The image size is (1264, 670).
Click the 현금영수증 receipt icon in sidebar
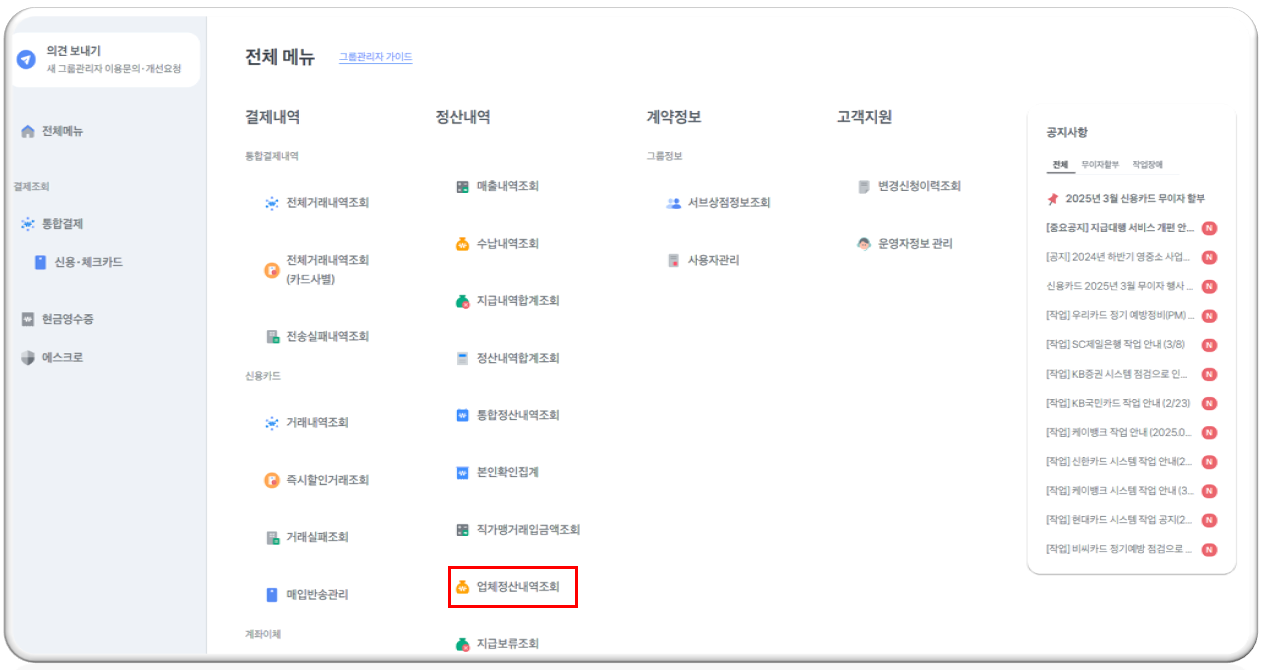coord(28,320)
